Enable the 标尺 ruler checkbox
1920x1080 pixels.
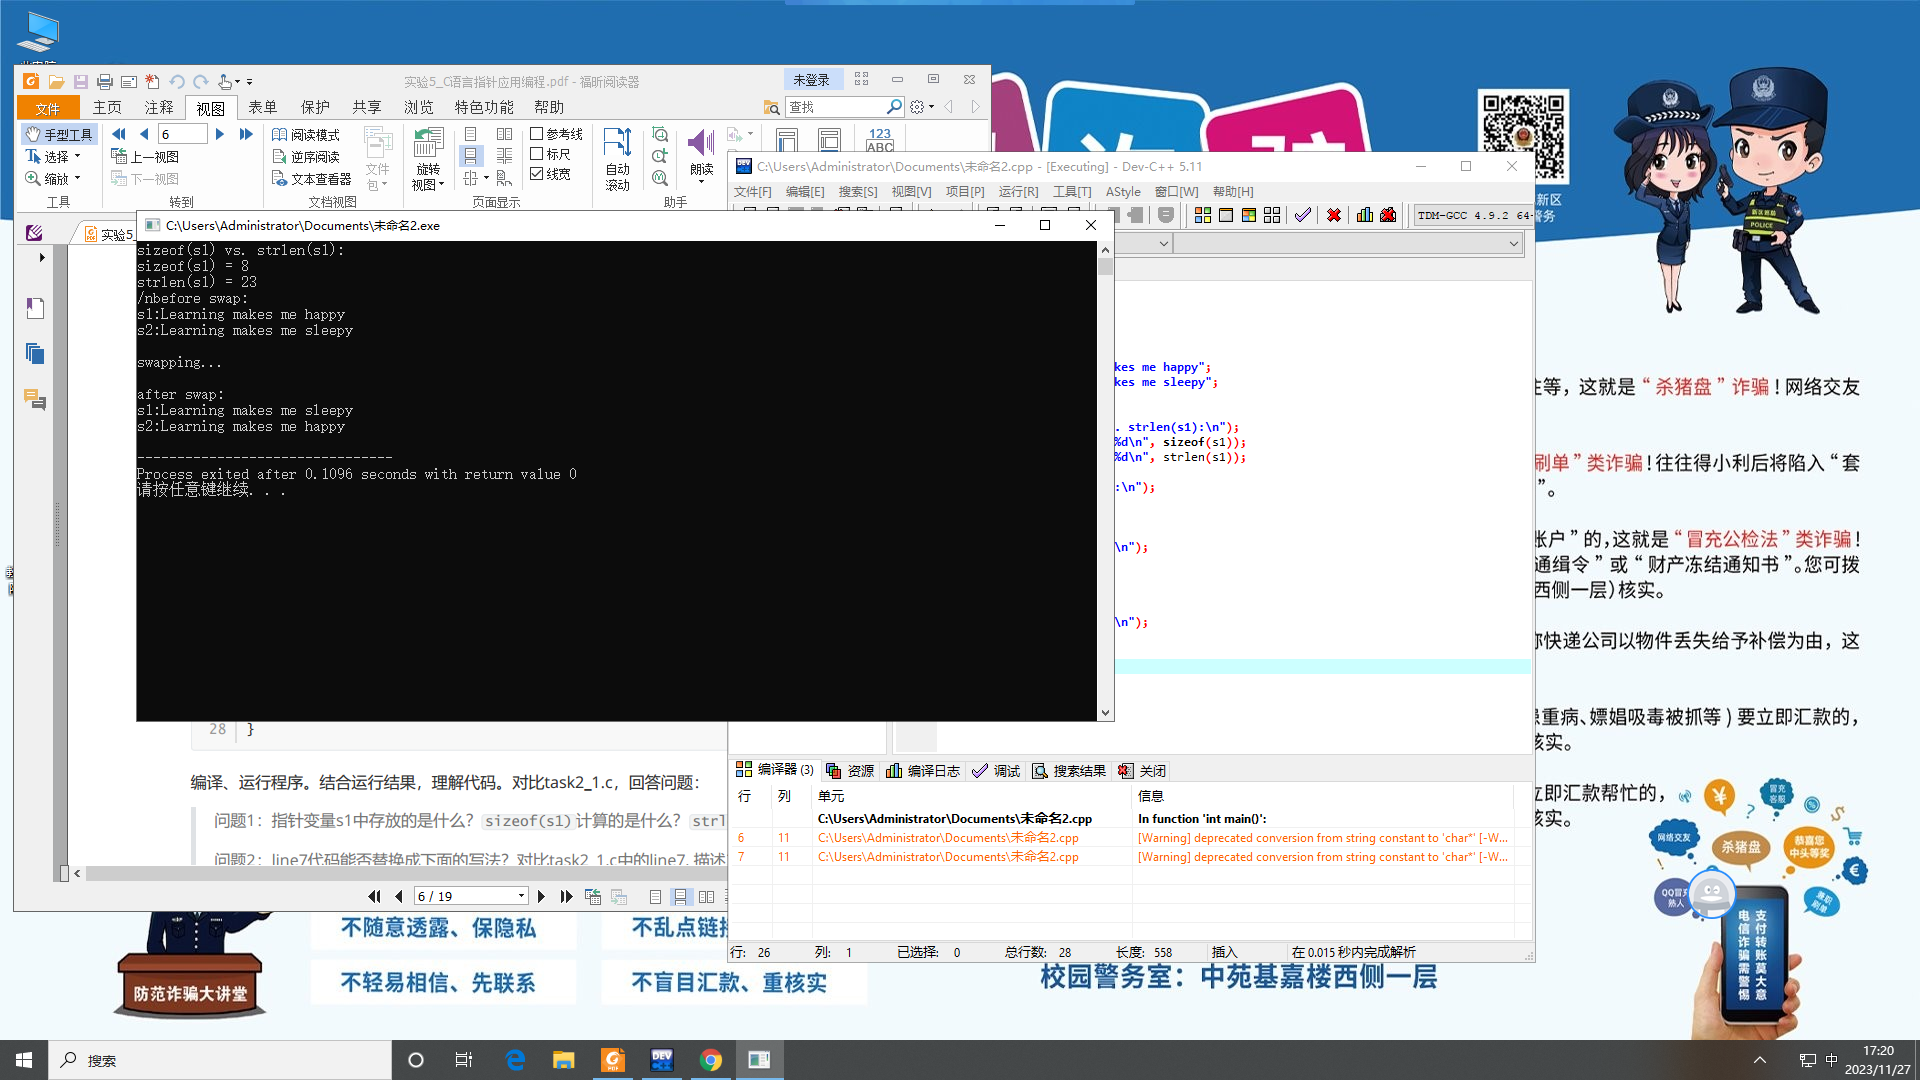tap(537, 154)
